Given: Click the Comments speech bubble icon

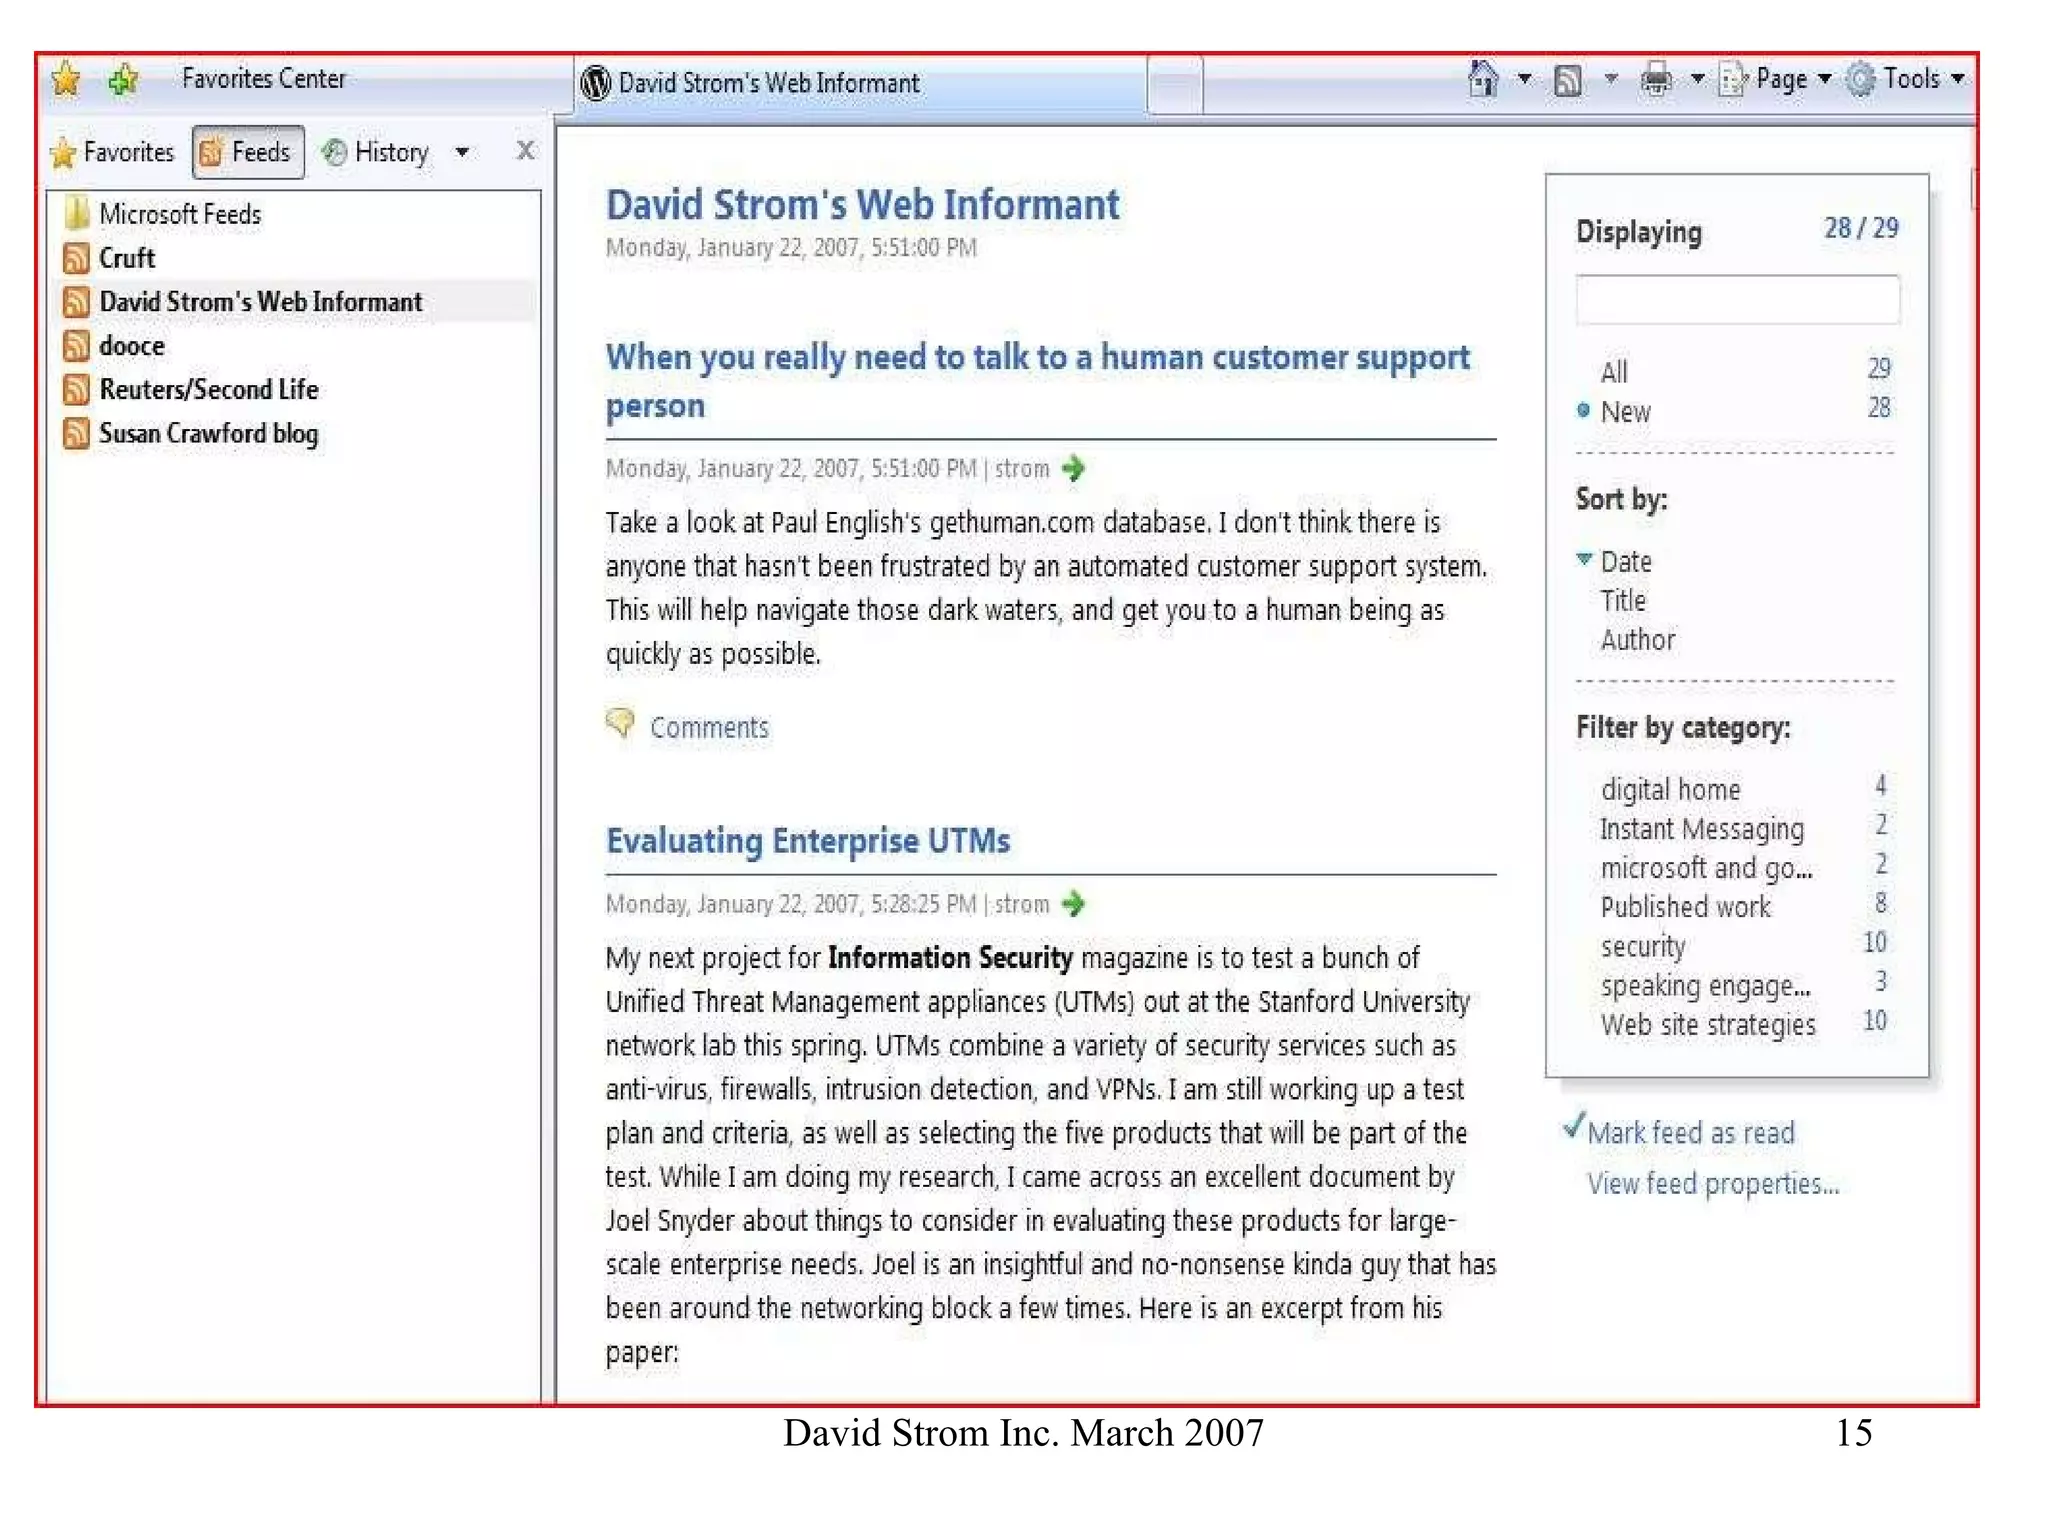Looking at the screenshot, I should click(620, 723).
